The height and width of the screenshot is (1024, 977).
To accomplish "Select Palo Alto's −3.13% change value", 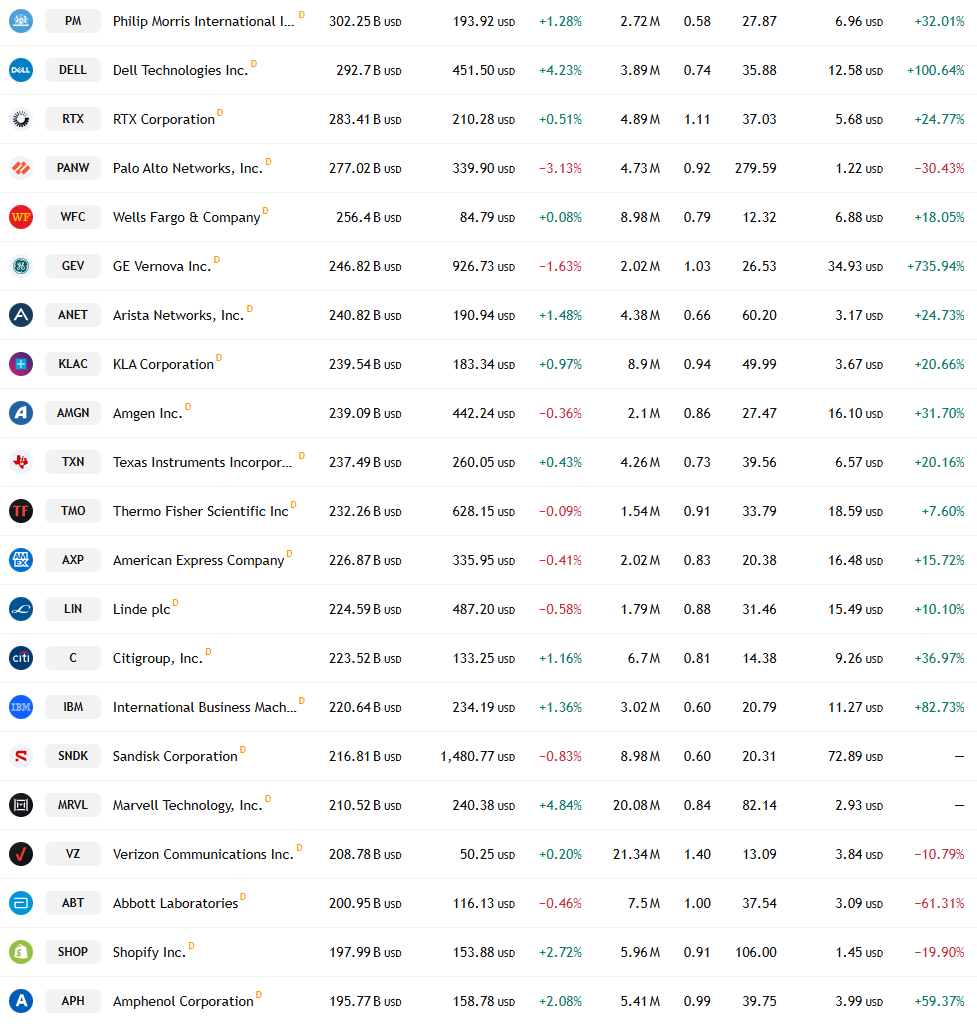I will coord(560,168).
